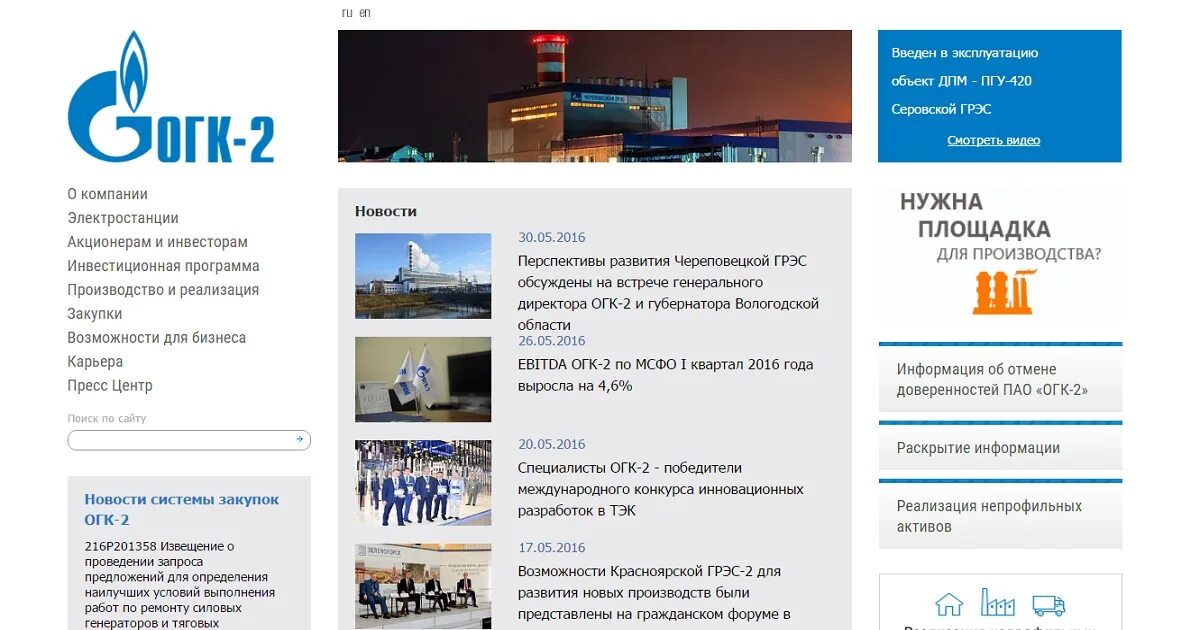Click the Смотреть видео link

tap(993, 140)
